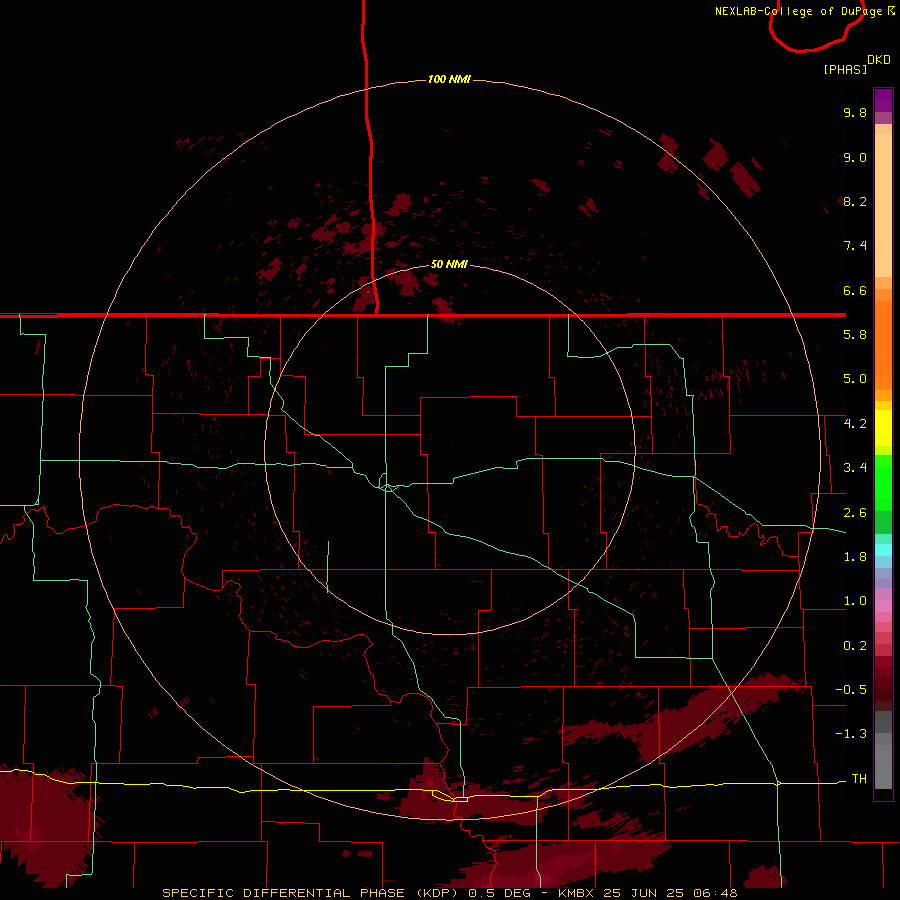
Task: Select the 9.0 scale value
Action: pos(855,157)
